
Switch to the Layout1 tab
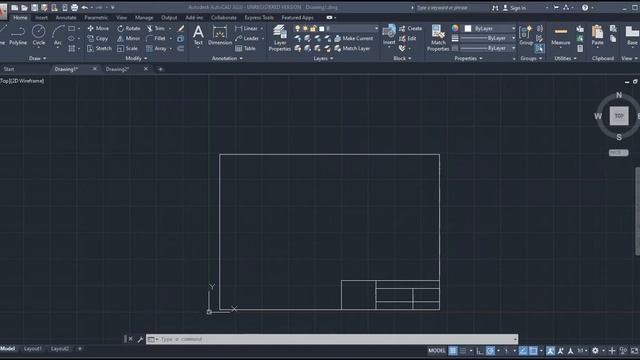33,349
